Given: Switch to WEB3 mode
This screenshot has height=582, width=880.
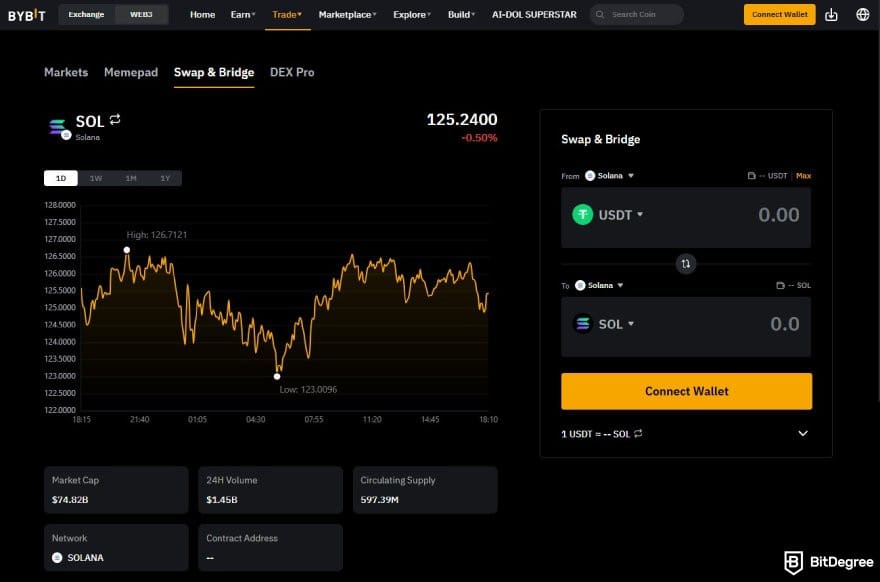Looking at the screenshot, I should (141, 15).
